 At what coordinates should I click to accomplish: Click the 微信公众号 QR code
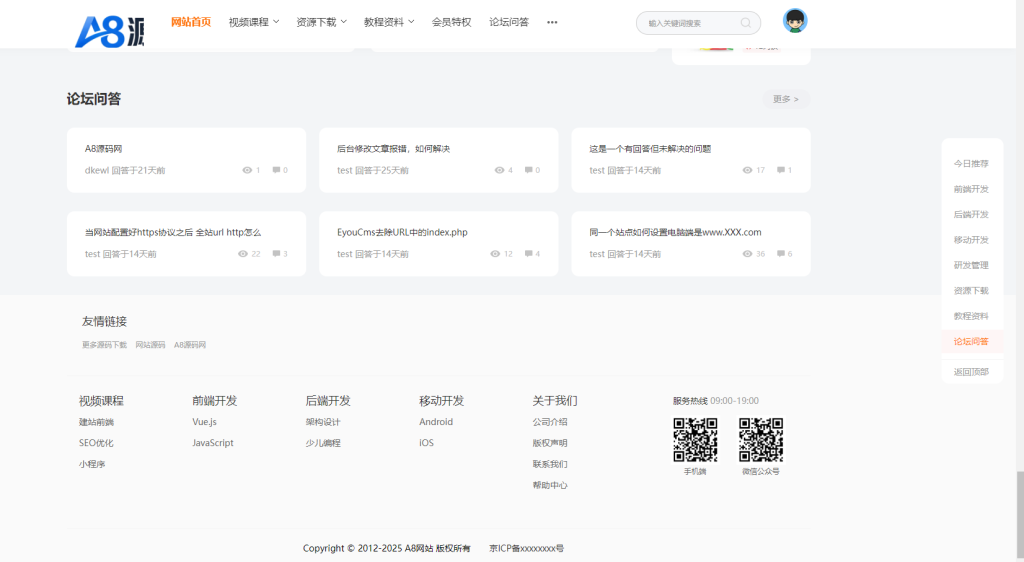click(761, 440)
